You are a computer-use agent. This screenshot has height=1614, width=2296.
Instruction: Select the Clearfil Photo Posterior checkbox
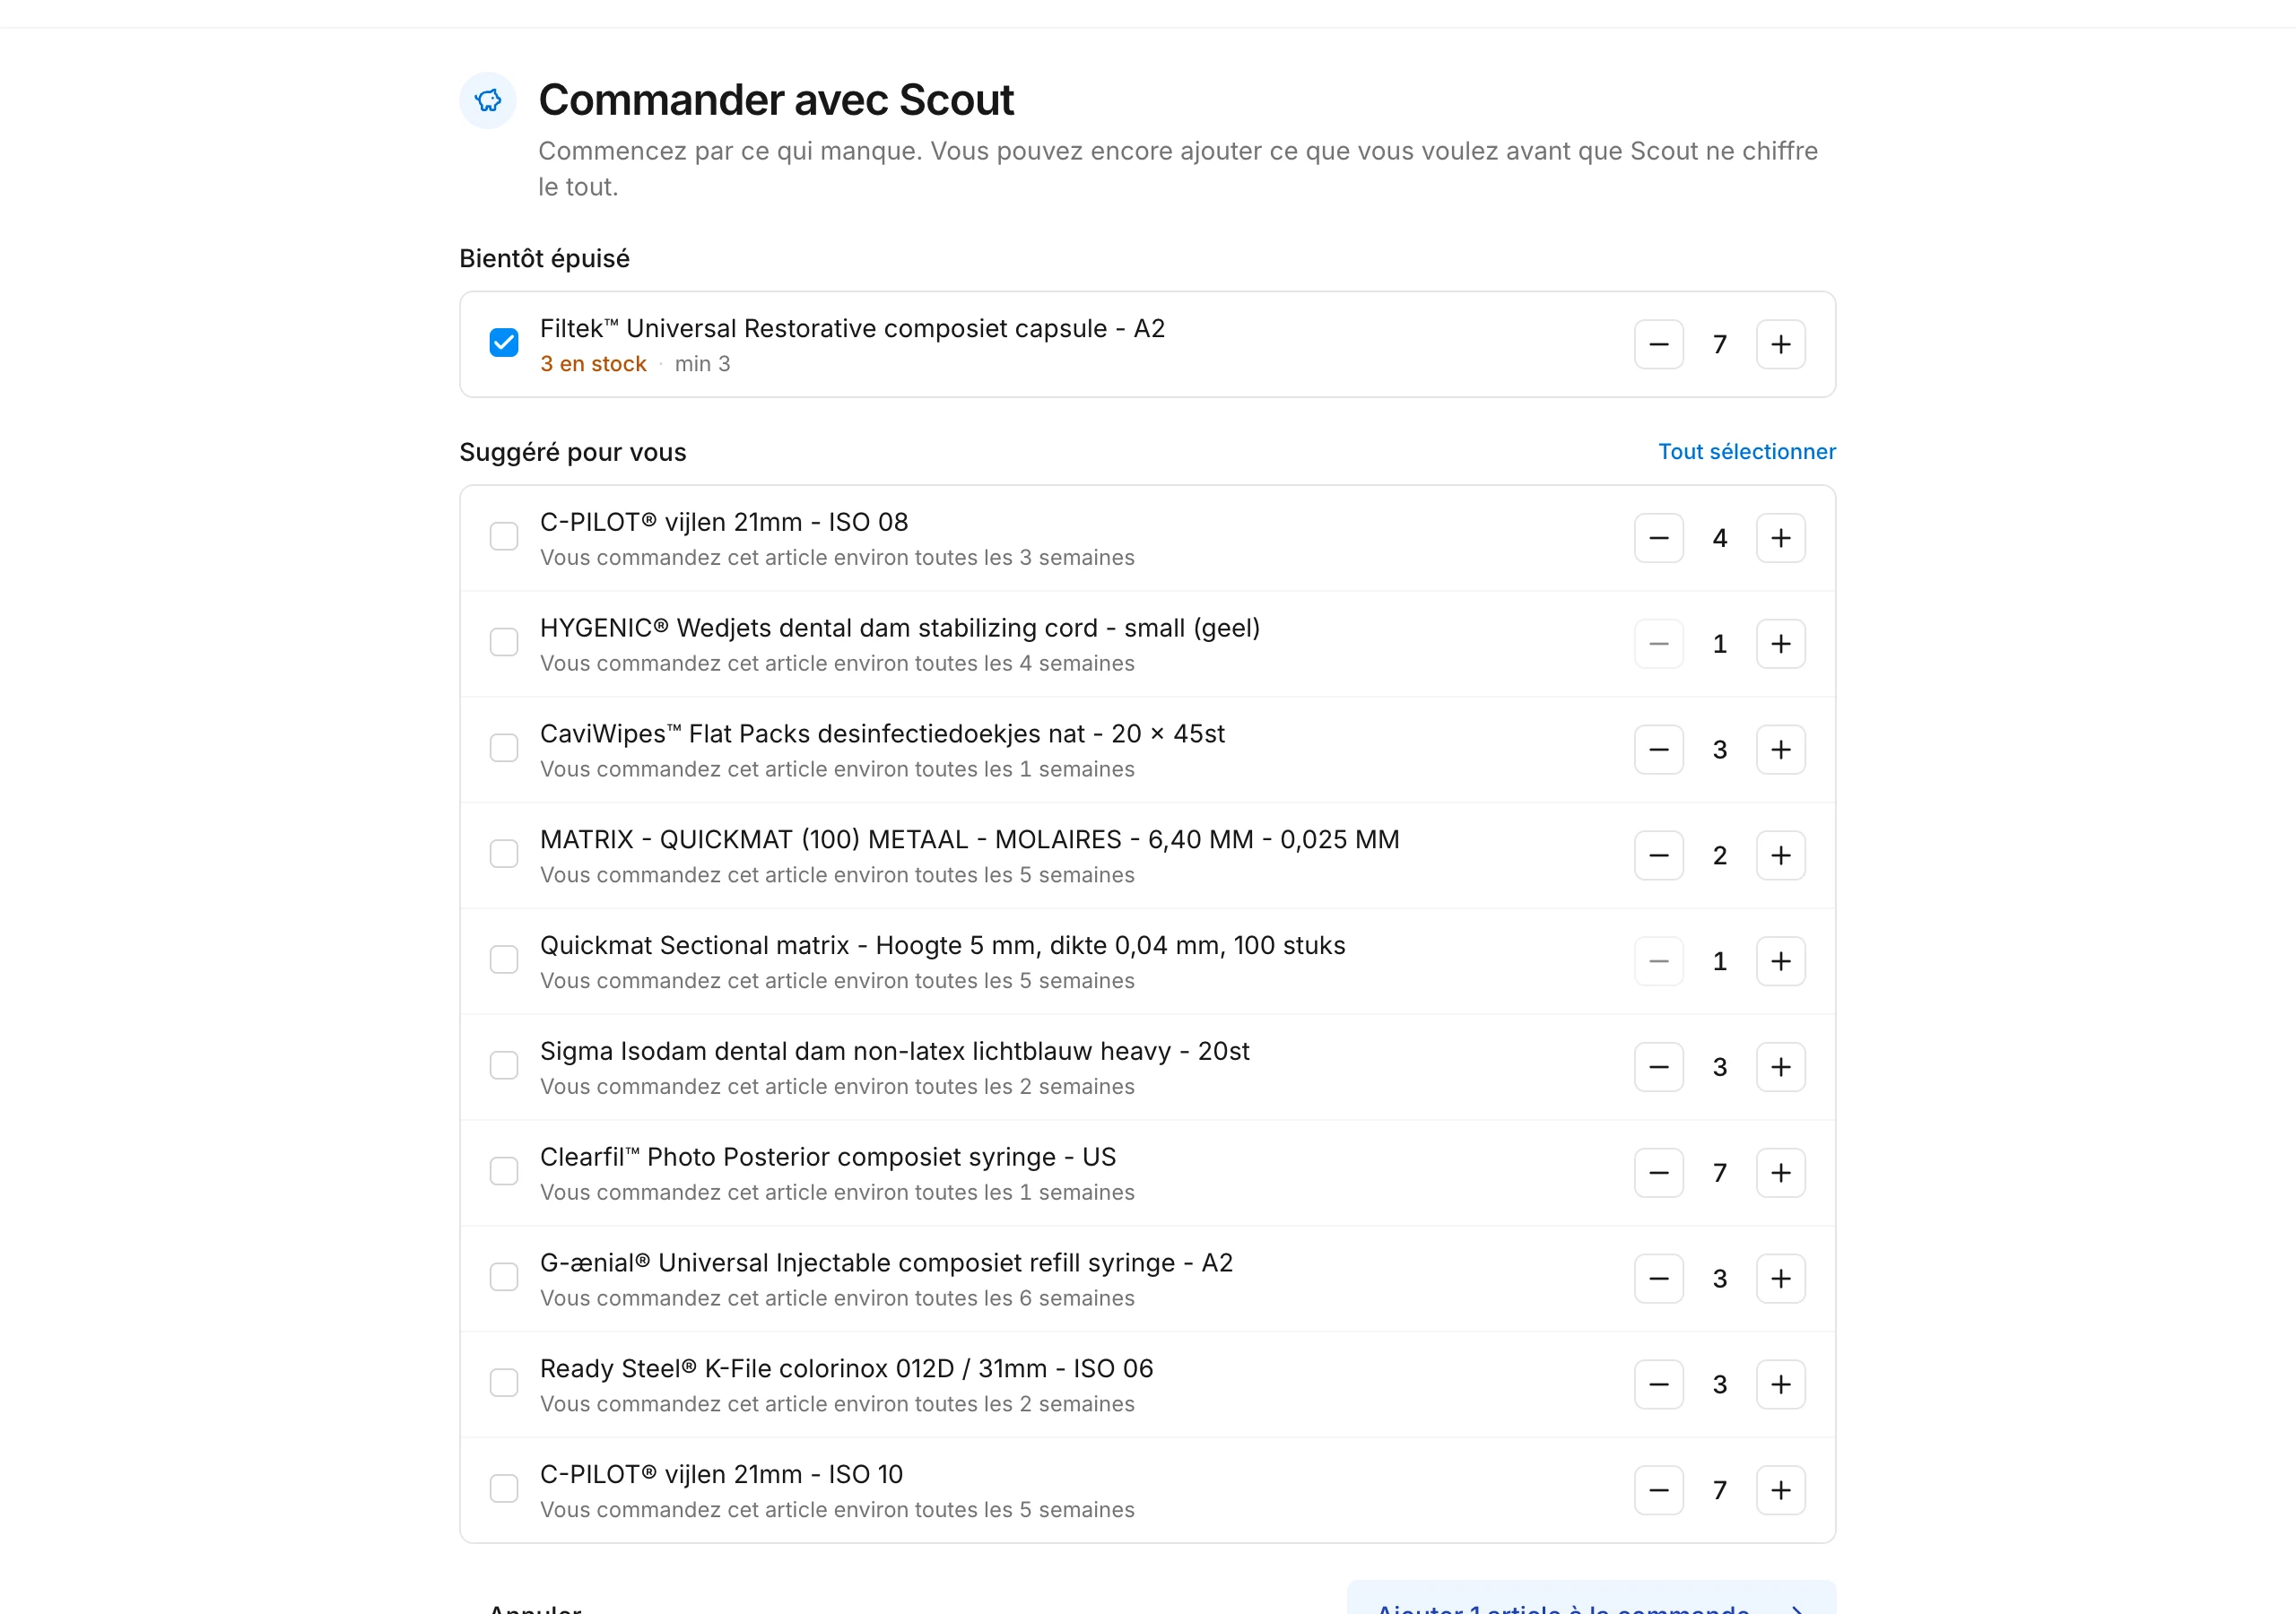click(x=504, y=1172)
